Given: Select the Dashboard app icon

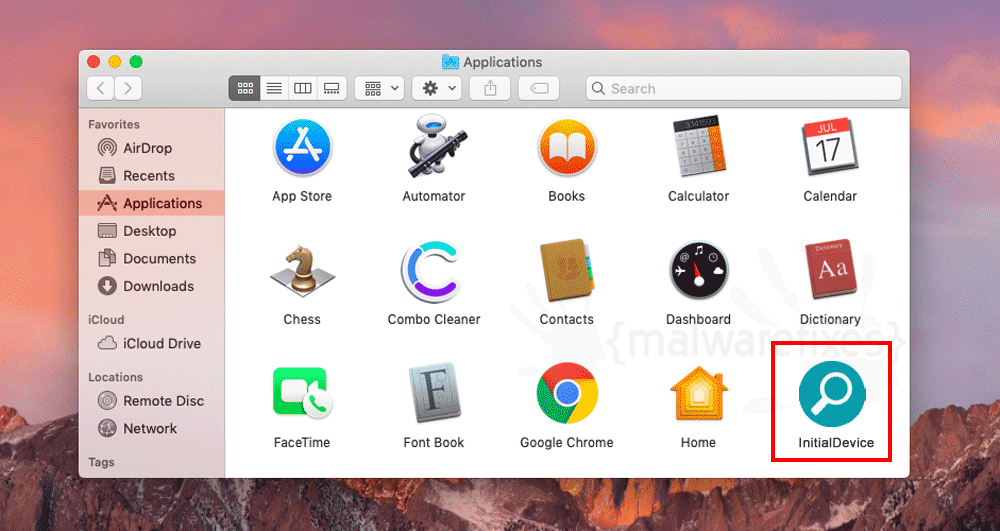Looking at the screenshot, I should [698, 270].
